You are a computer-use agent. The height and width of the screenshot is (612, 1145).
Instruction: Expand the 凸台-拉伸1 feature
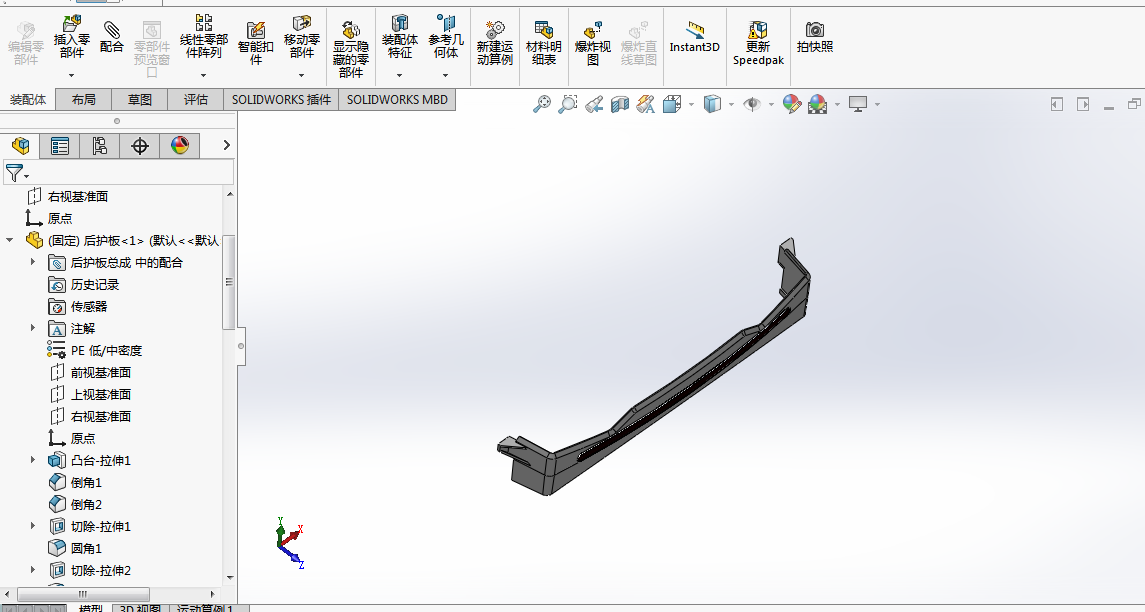coord(32,459)
